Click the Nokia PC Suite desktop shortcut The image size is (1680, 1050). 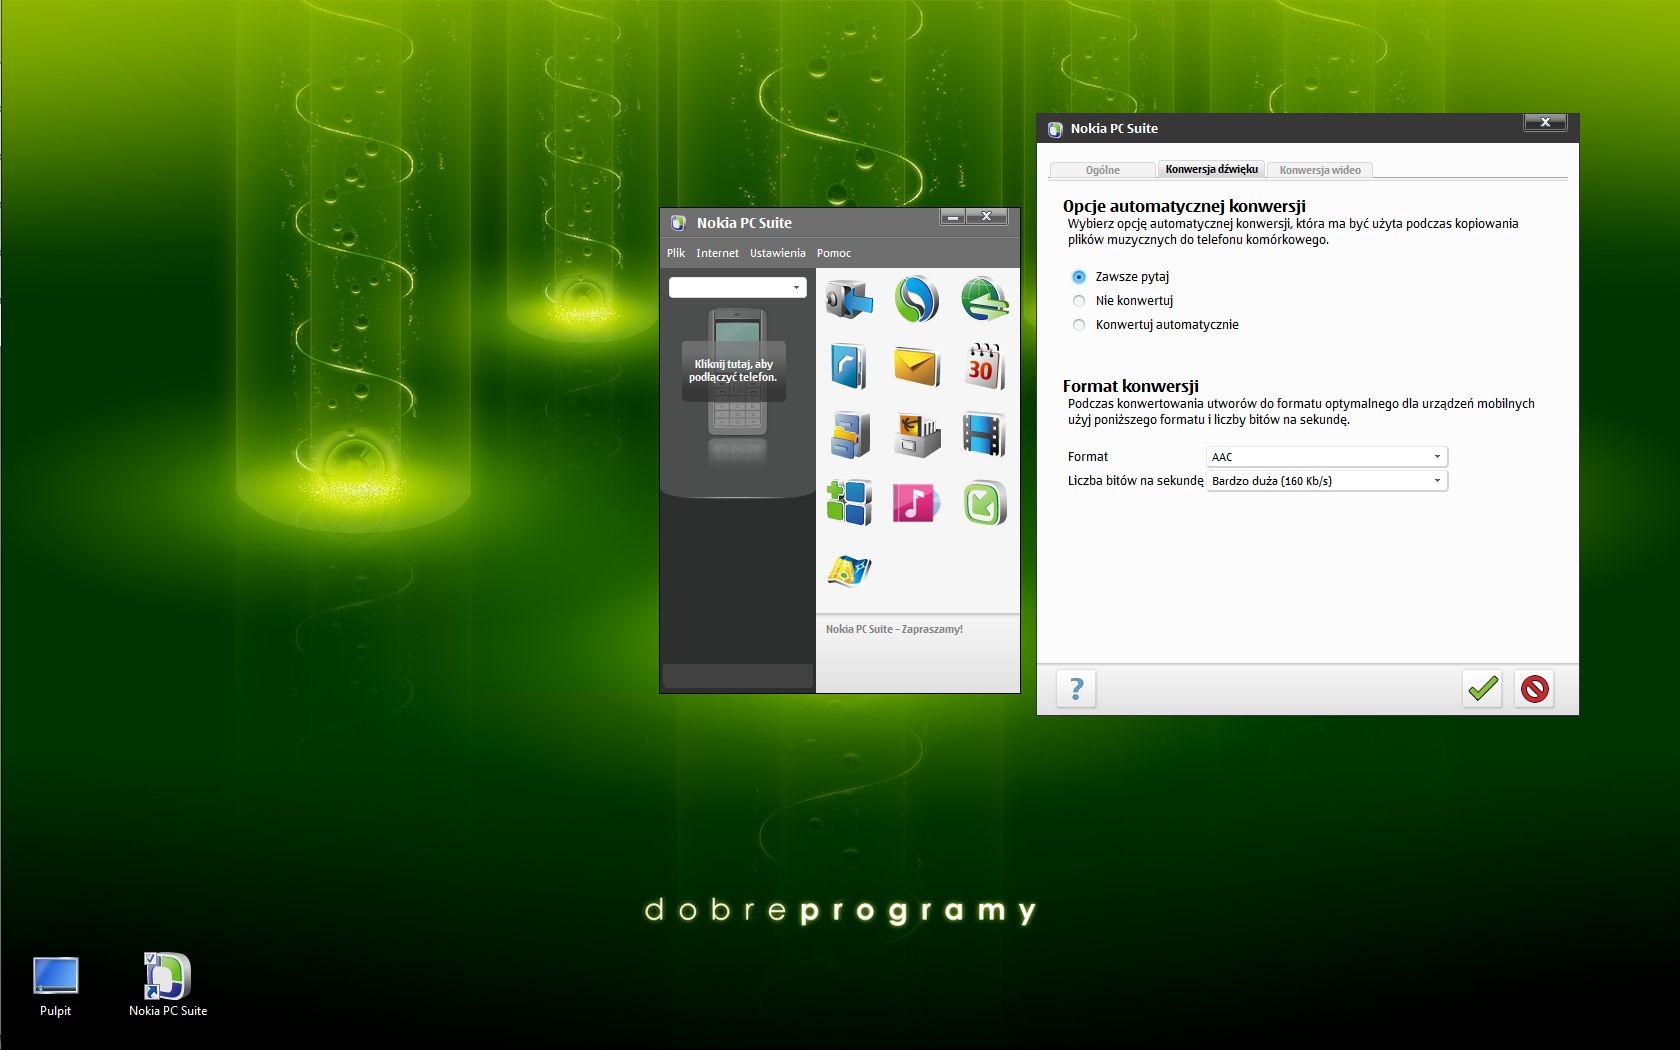tap(167, 985)
